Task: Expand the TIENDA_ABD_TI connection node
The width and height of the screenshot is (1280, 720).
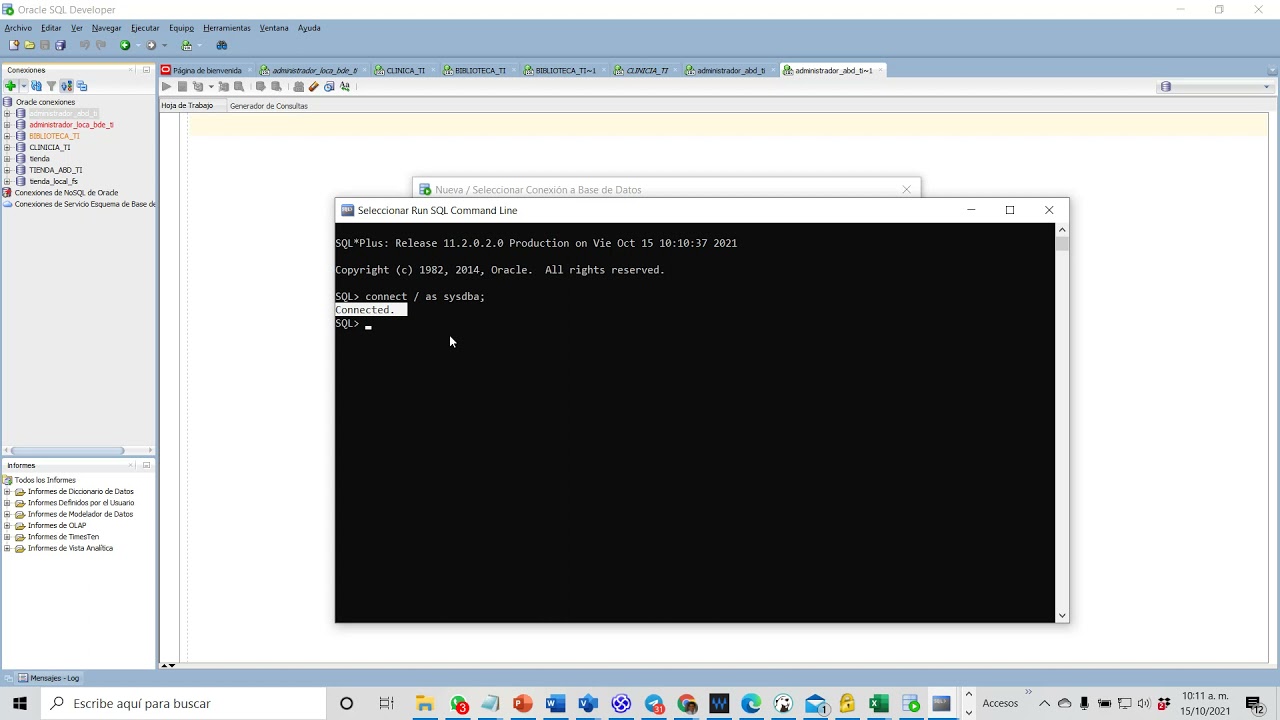Action: pyautogui.click(x=7, y=170)
